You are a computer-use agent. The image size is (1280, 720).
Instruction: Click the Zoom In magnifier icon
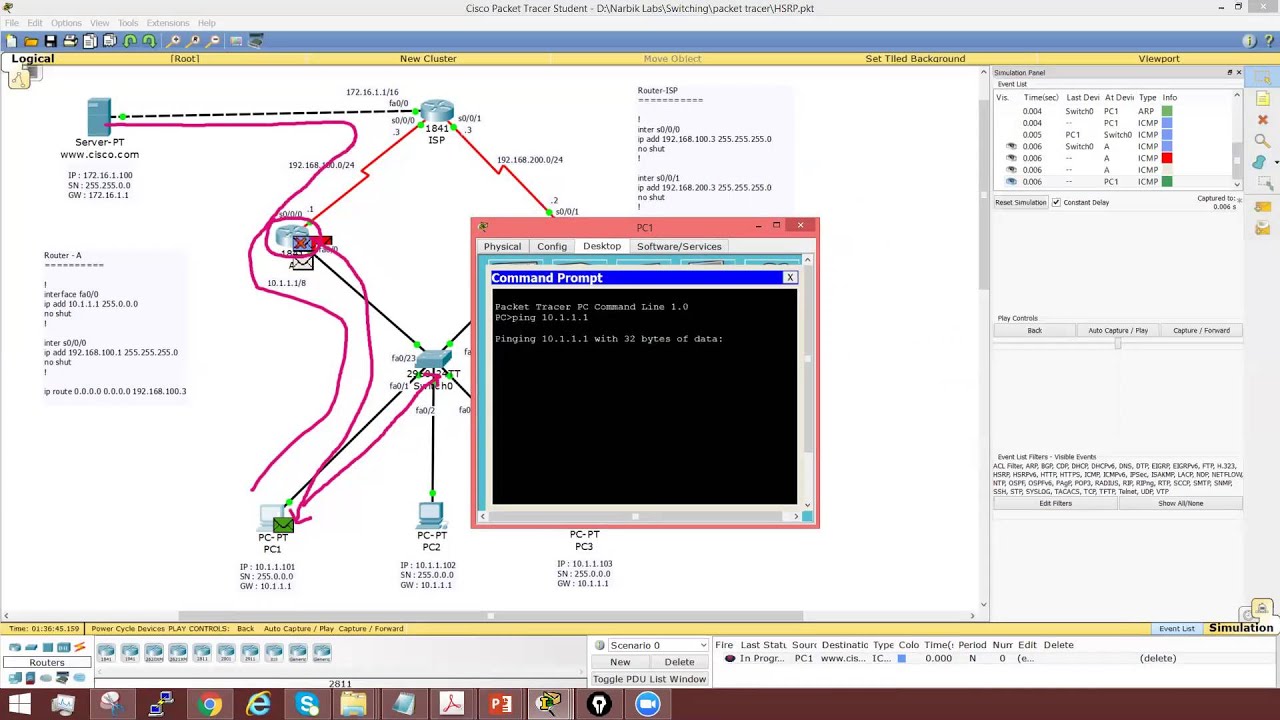[174, 41]
